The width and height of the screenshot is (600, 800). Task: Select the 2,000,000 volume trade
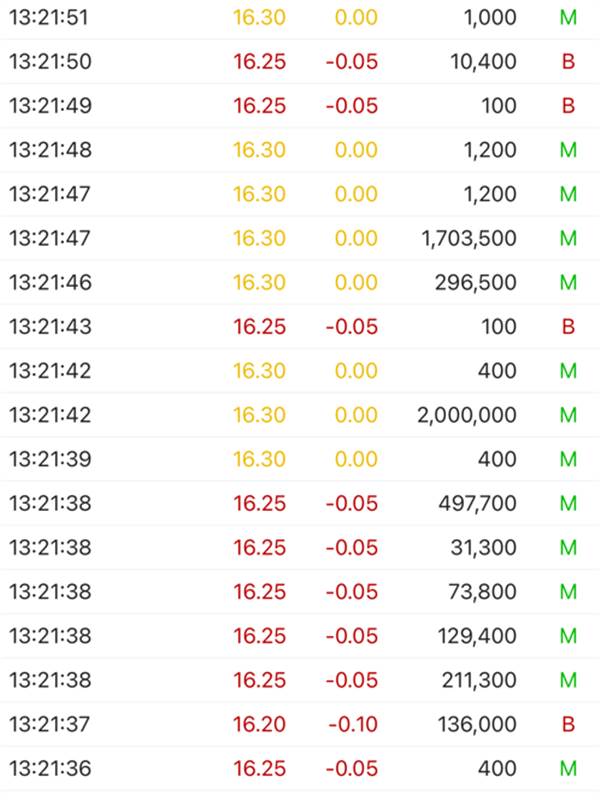(x=467, y=414)
